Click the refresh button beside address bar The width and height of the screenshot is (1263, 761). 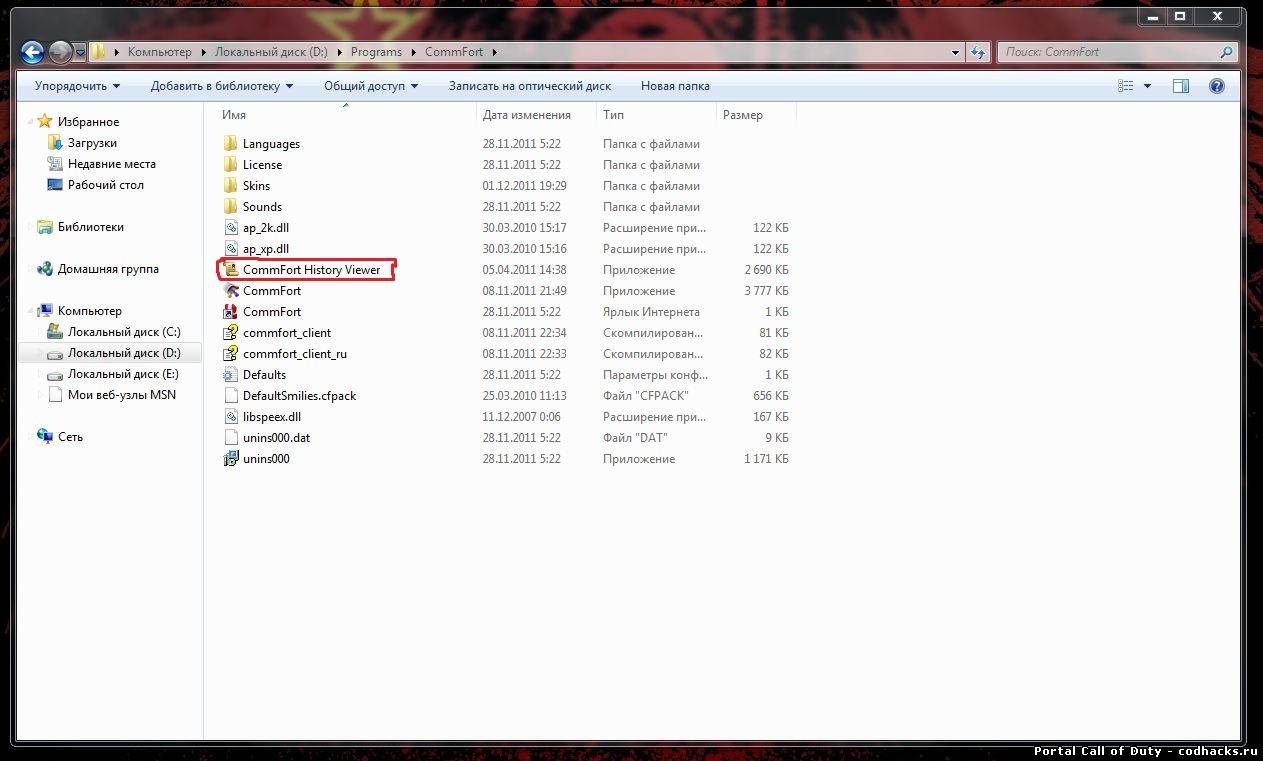point(977,52)
